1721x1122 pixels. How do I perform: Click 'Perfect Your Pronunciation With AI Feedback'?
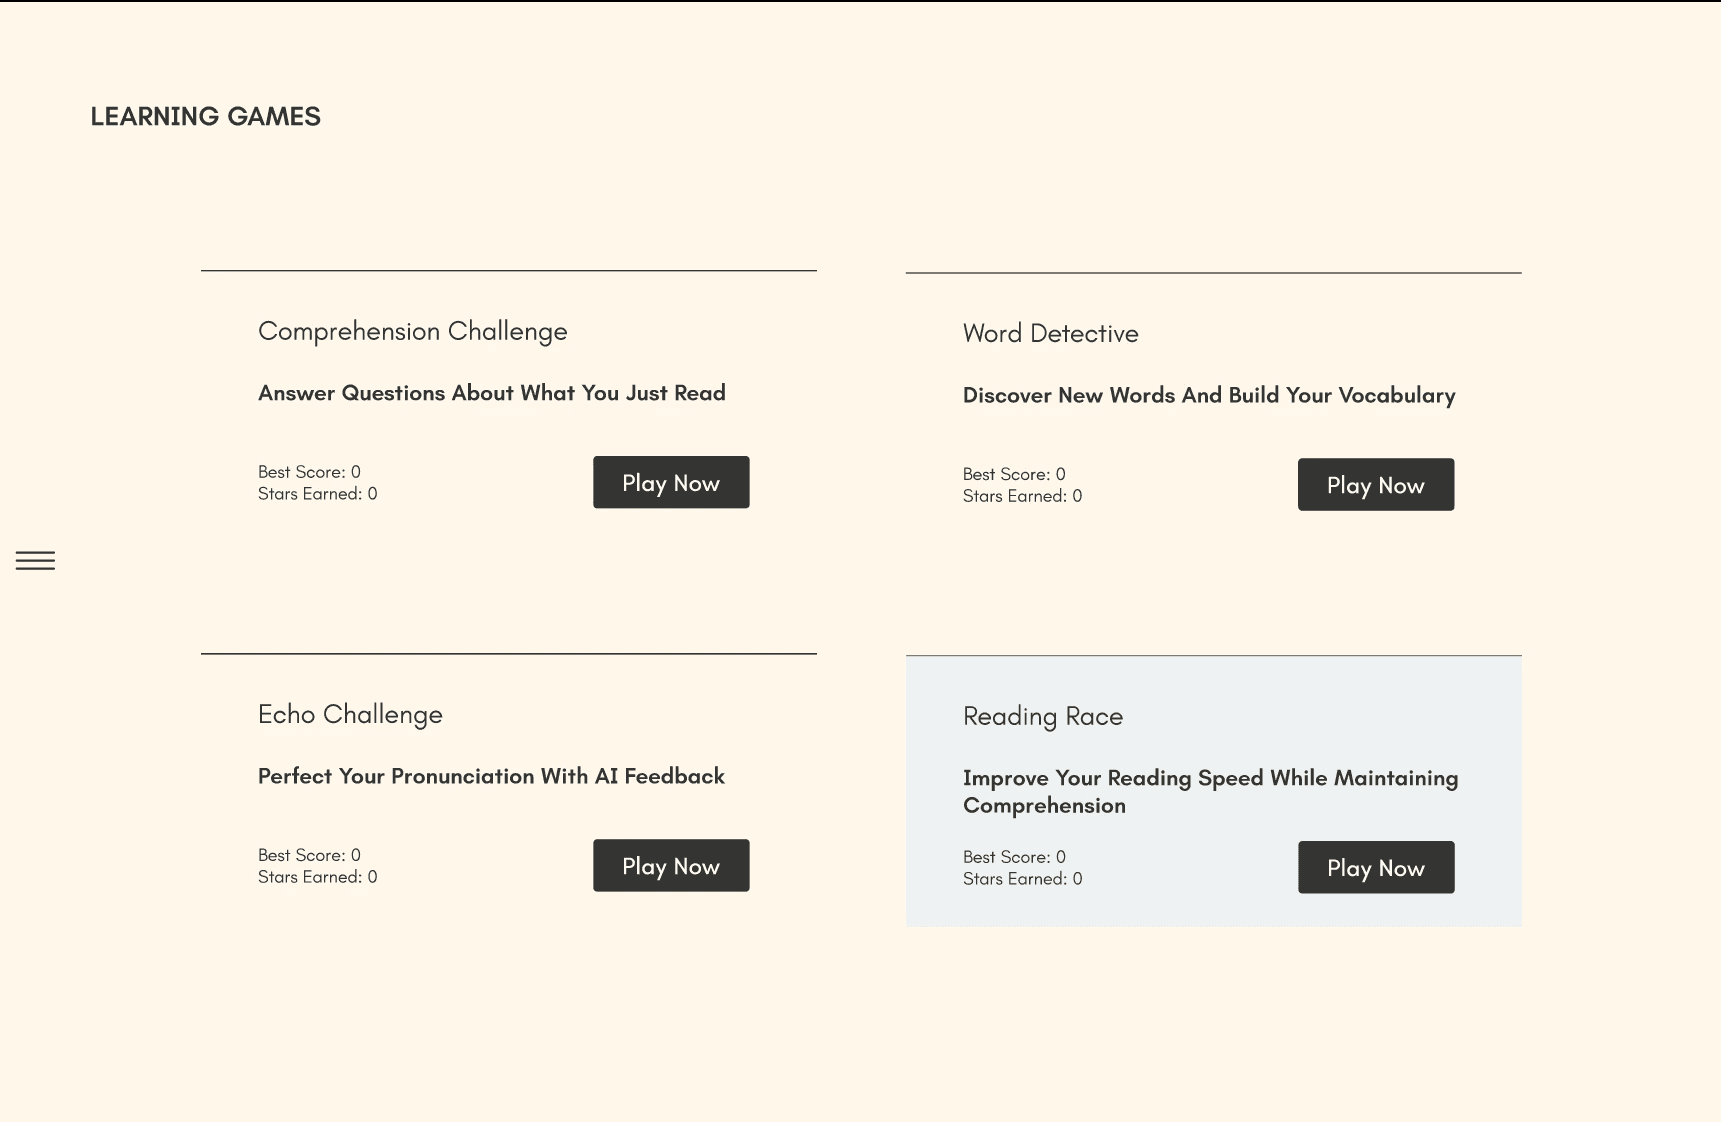pos(491,776)
